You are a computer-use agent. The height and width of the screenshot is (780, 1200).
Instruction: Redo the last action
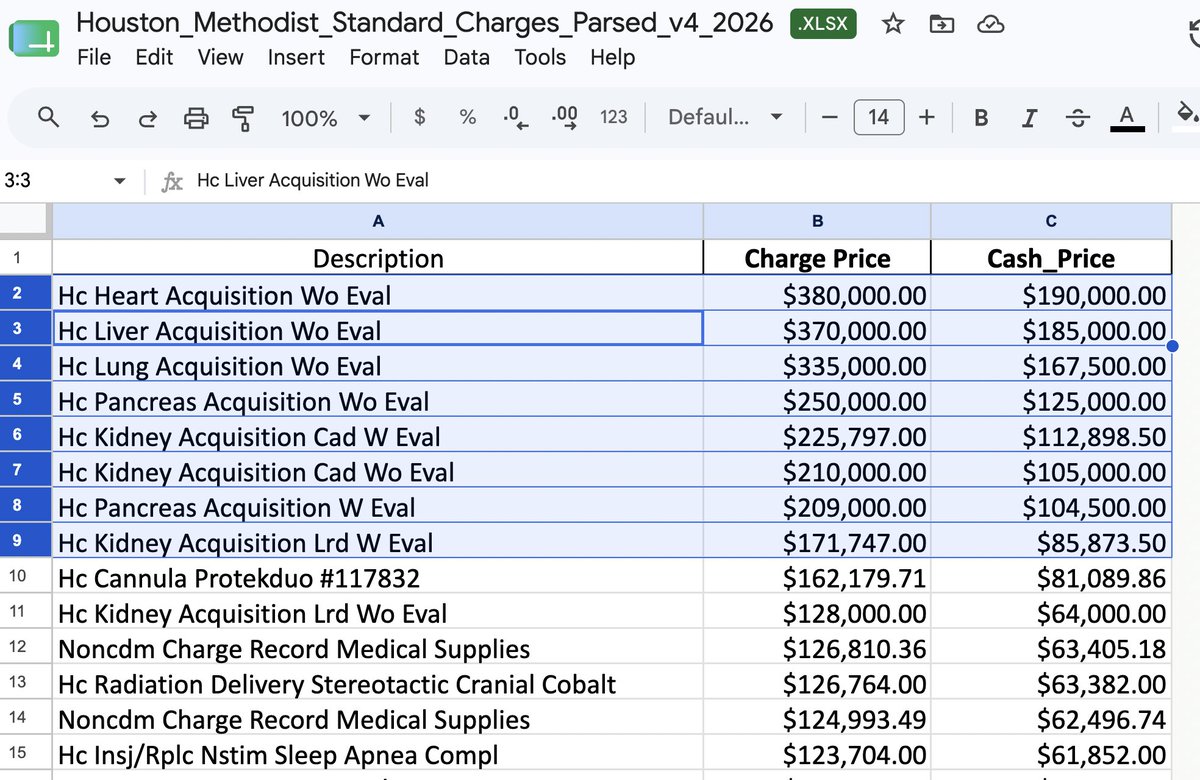tap(147, 118)
